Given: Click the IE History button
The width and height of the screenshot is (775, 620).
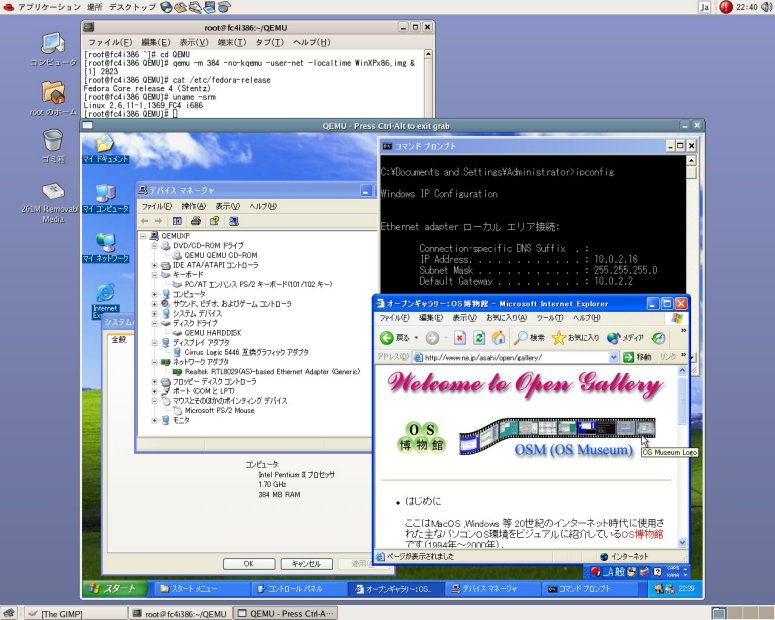Looking at the screenshot, I should tap(658, 338).
